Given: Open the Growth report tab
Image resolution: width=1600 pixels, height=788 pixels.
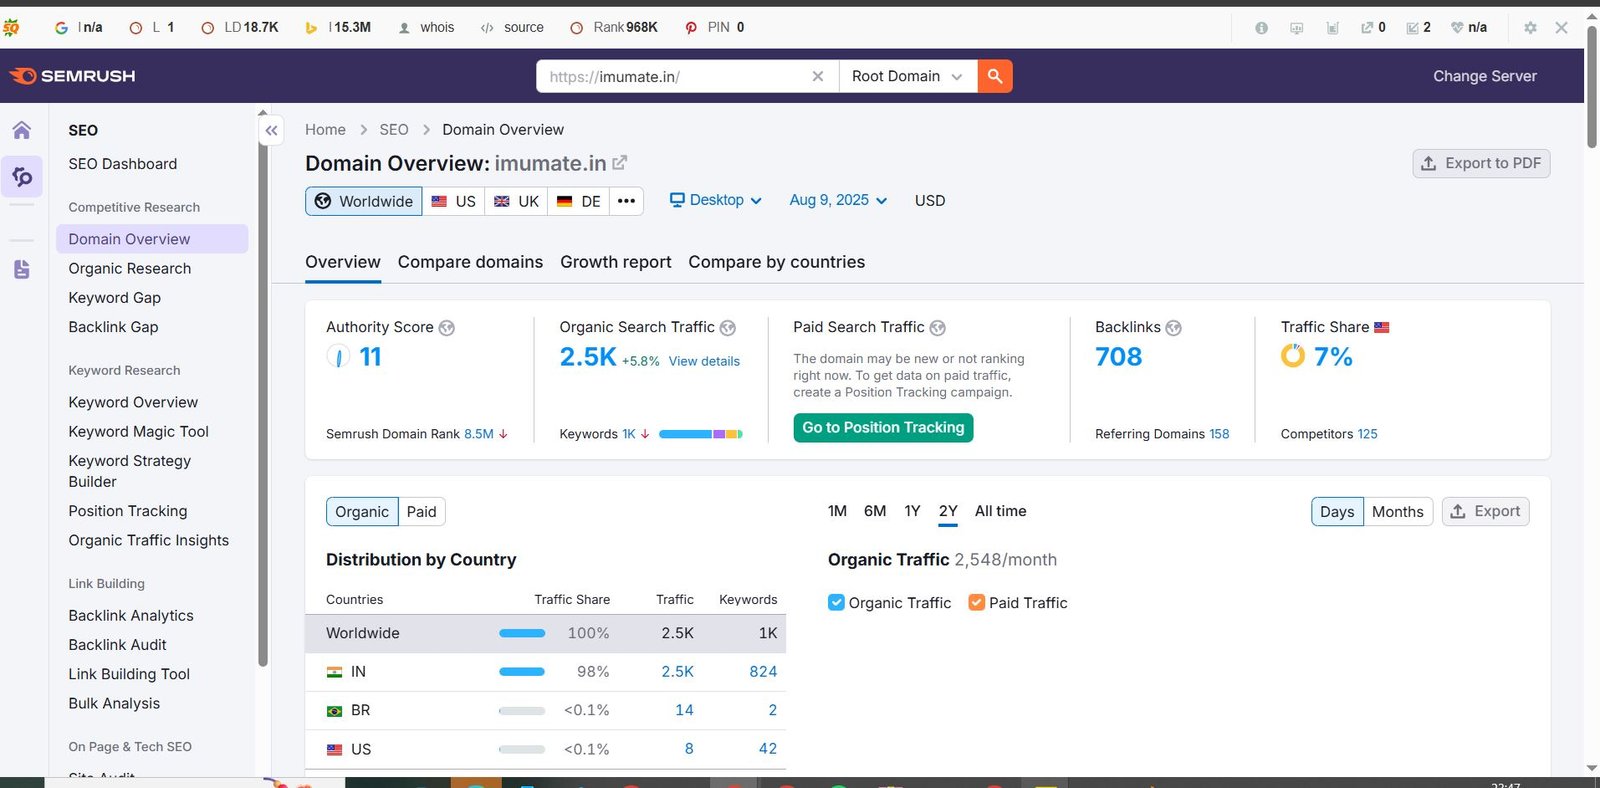Looking at the screenshot, I should point(616,262).
